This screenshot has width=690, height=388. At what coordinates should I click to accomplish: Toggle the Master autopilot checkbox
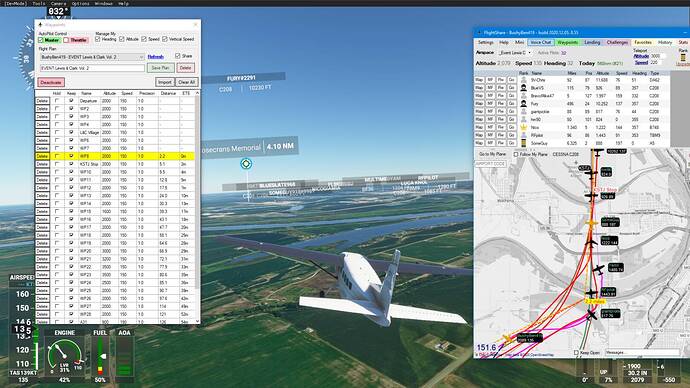pos(41,40)
